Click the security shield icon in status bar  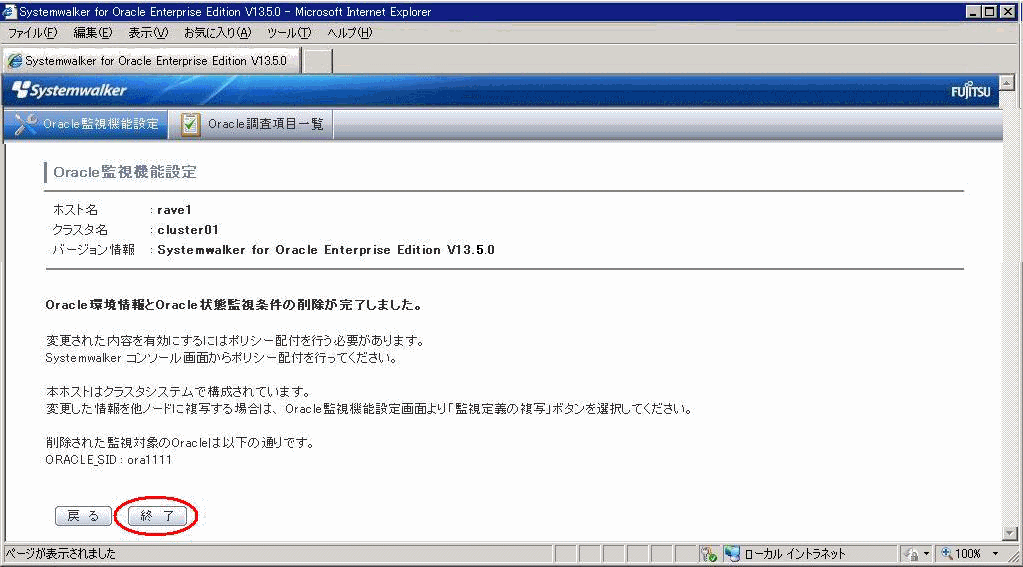(709, 554)
